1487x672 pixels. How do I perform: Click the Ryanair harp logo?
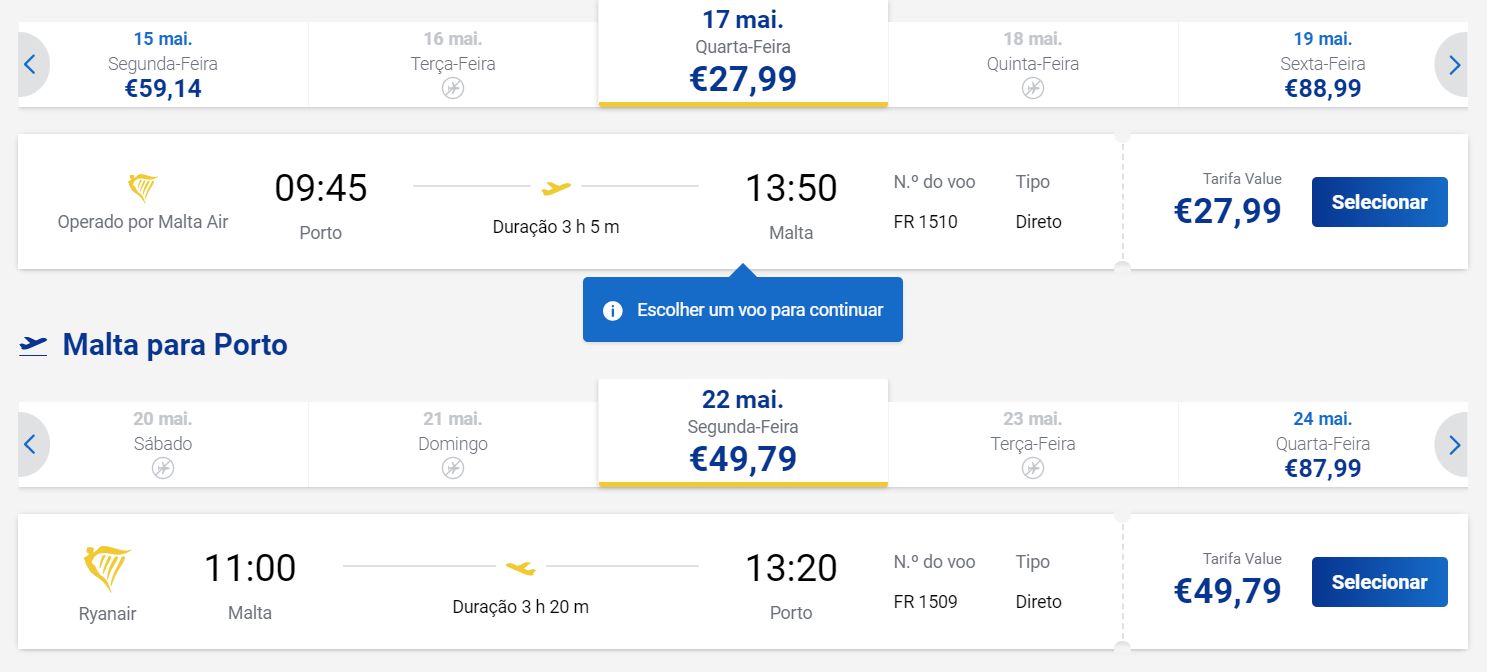pyautogui.click(x=107, y=569)
